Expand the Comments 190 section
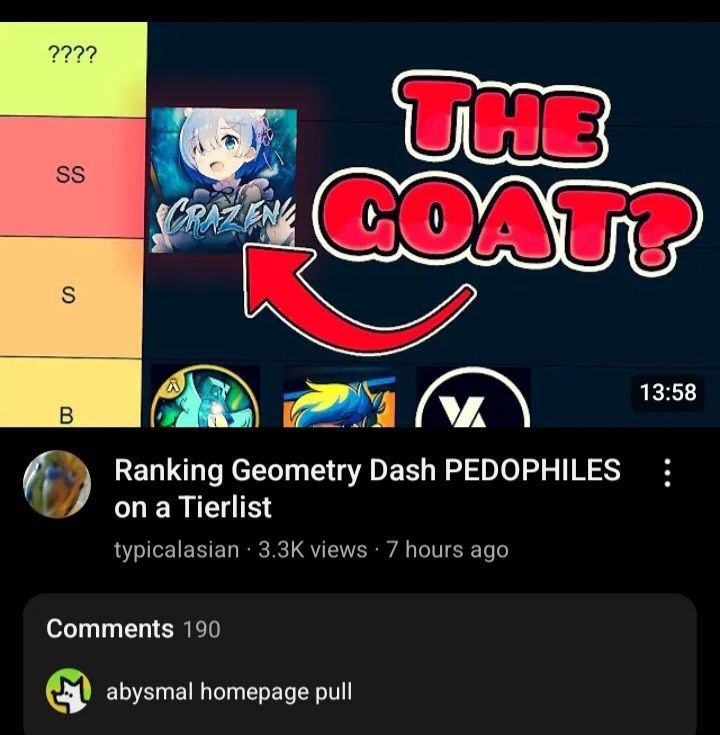Viewport: 720px width, 735px height. (x=360, y=629)
